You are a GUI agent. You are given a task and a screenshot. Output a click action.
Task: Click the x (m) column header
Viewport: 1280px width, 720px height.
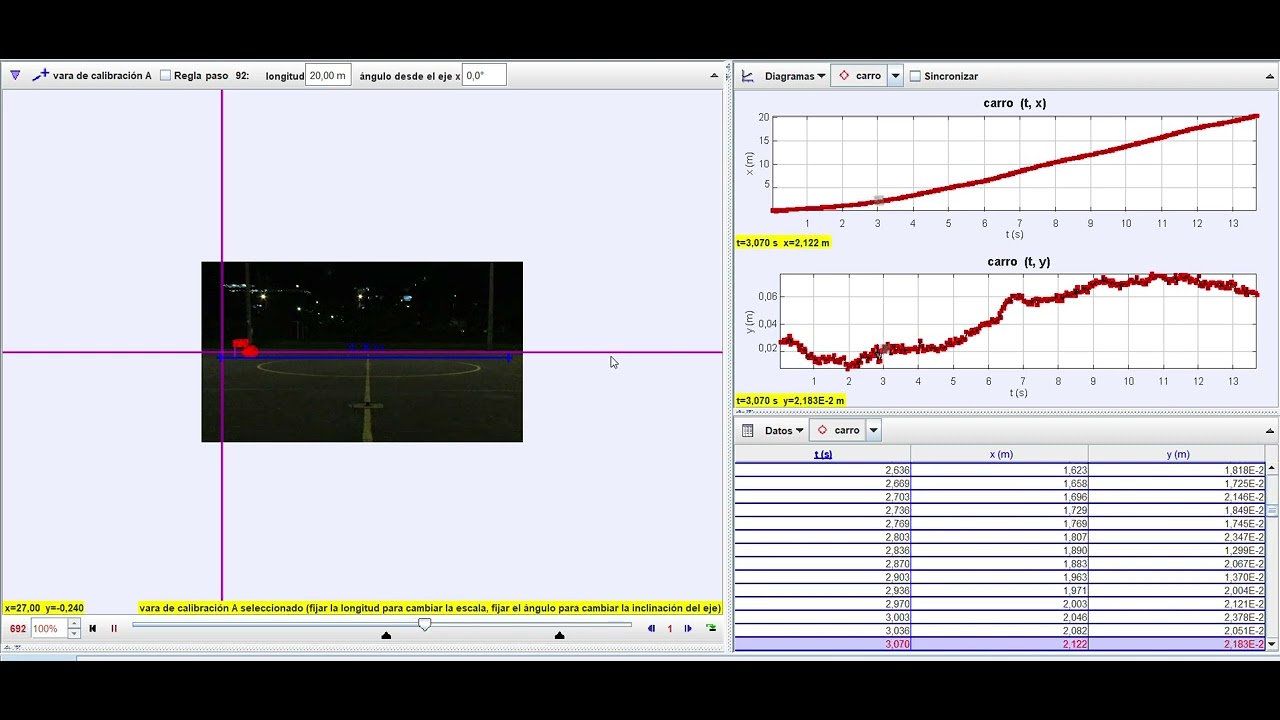[x=1000, y=454]
